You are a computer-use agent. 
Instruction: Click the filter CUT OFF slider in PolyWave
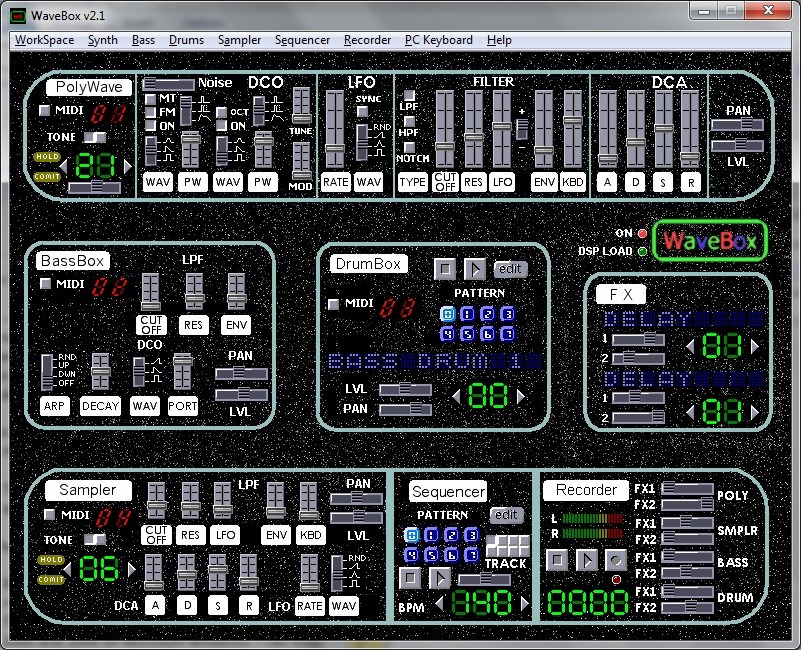tap(444, 129)
